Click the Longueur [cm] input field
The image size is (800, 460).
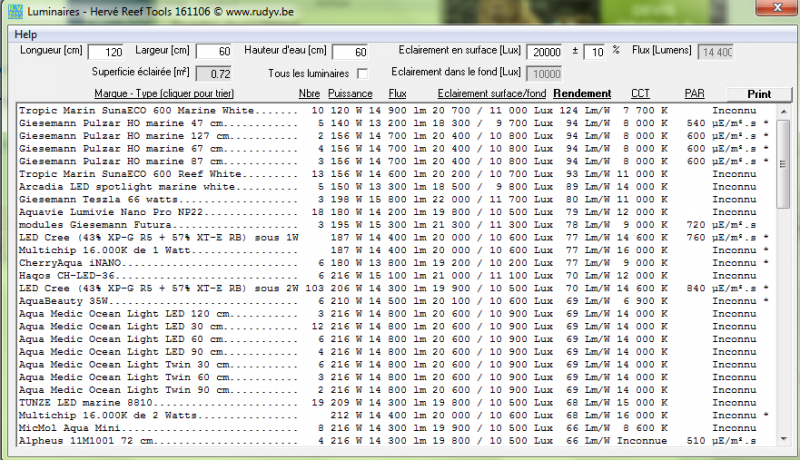tap(106, 52)
